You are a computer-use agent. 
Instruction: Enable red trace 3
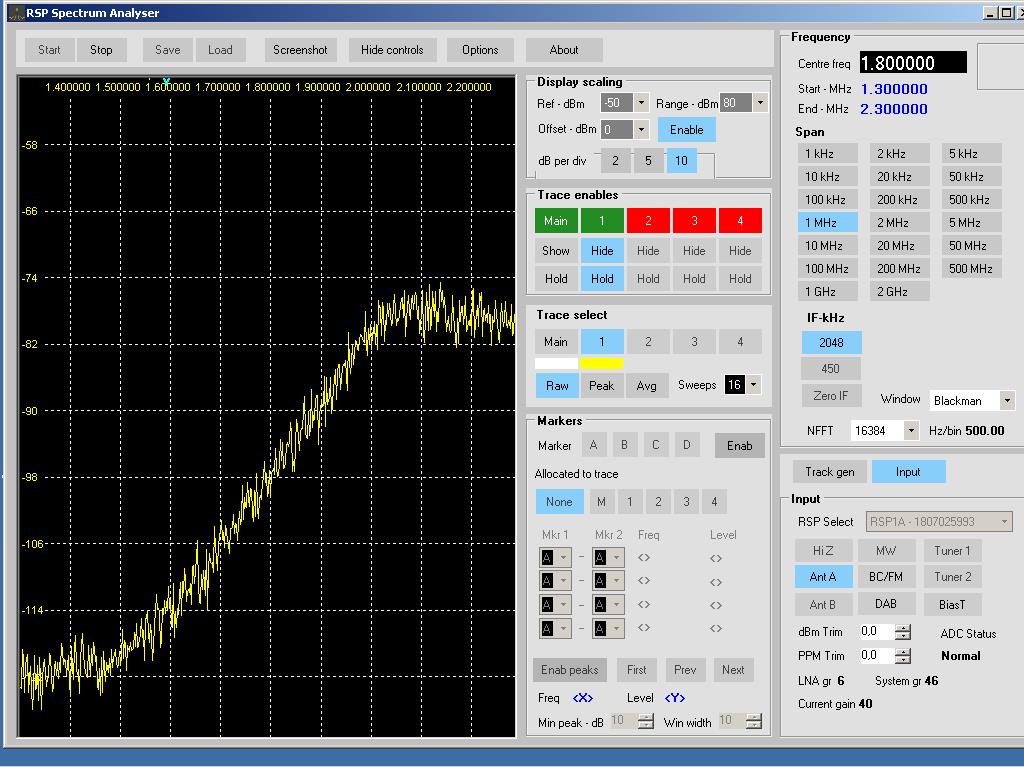pyautogui.click(x=694, y=221)
